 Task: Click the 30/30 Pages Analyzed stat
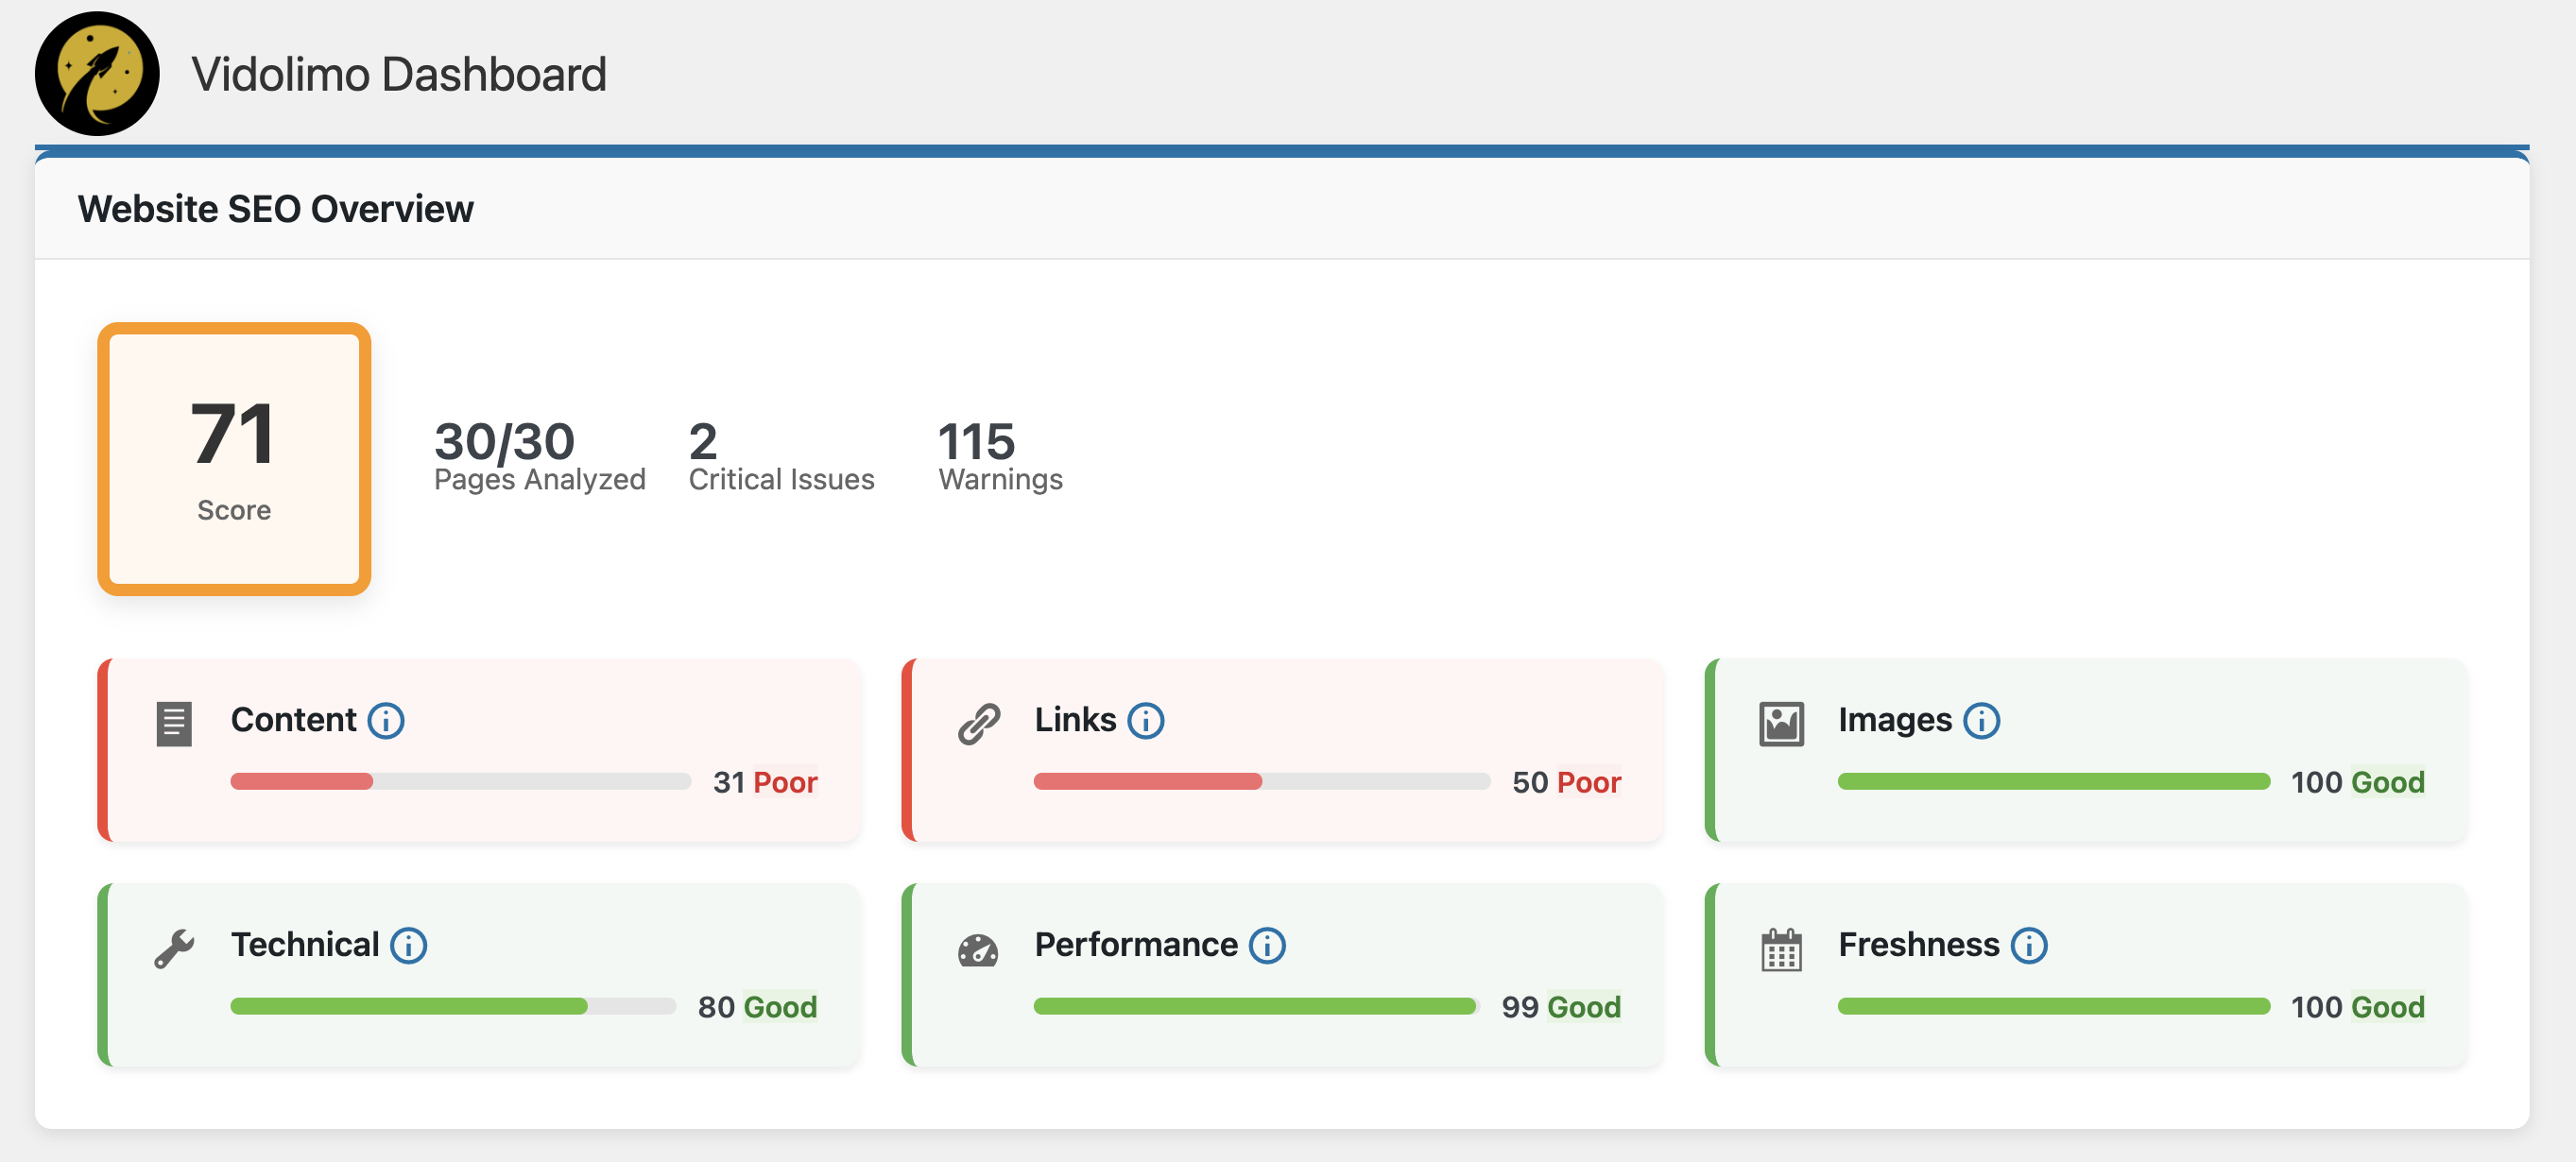(x=539, y=455)
